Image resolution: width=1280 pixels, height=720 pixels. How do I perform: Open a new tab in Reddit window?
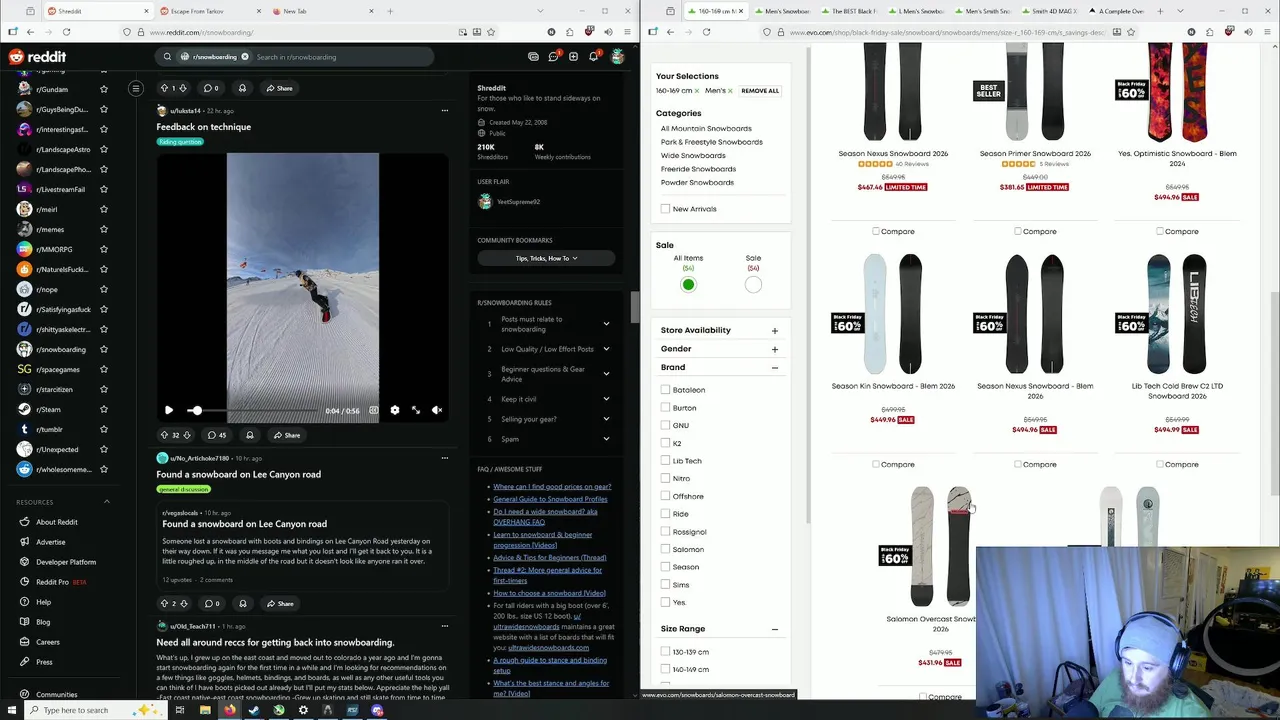[390, 11]
